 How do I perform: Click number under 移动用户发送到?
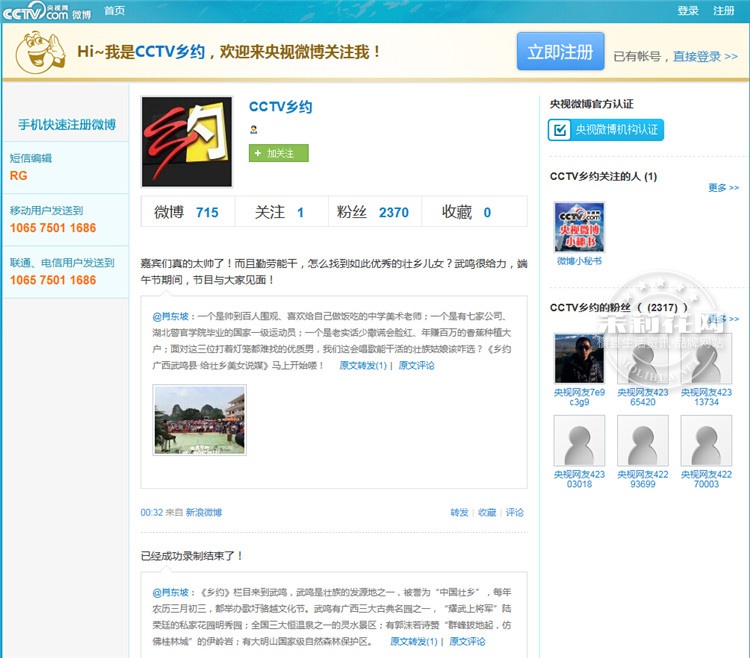click(53, 228)
